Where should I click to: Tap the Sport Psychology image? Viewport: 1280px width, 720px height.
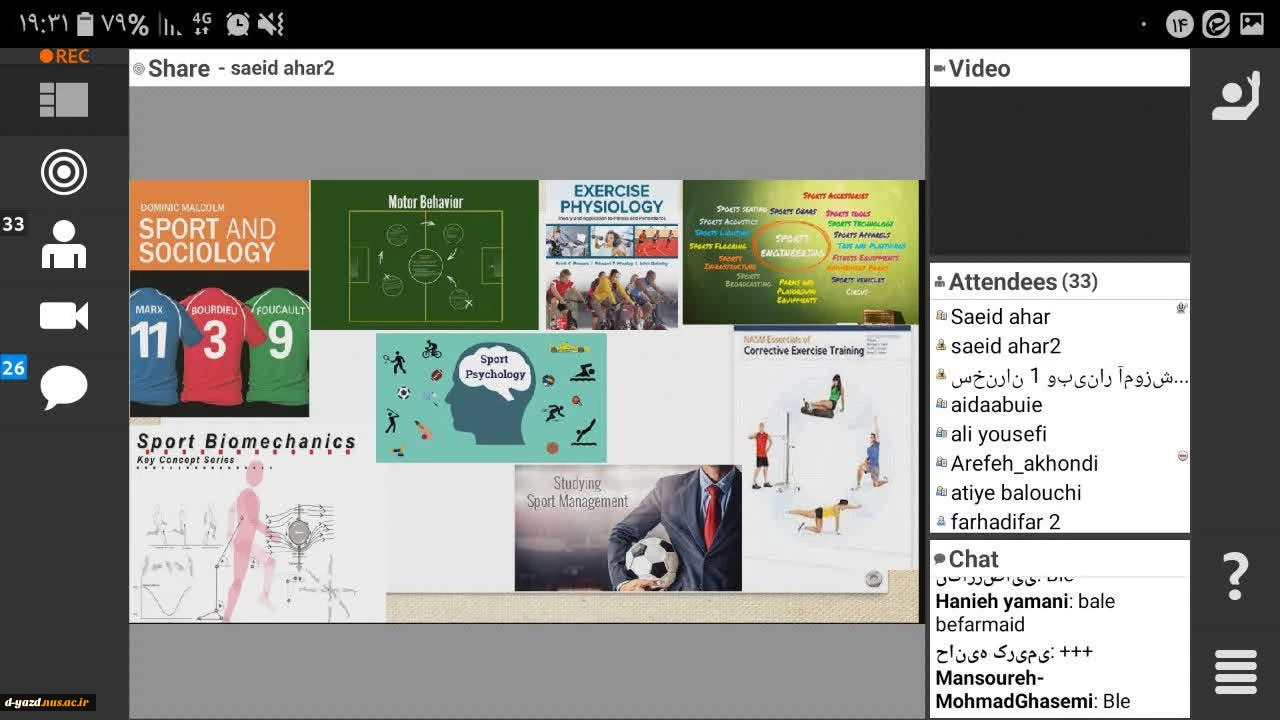[491, 397]
